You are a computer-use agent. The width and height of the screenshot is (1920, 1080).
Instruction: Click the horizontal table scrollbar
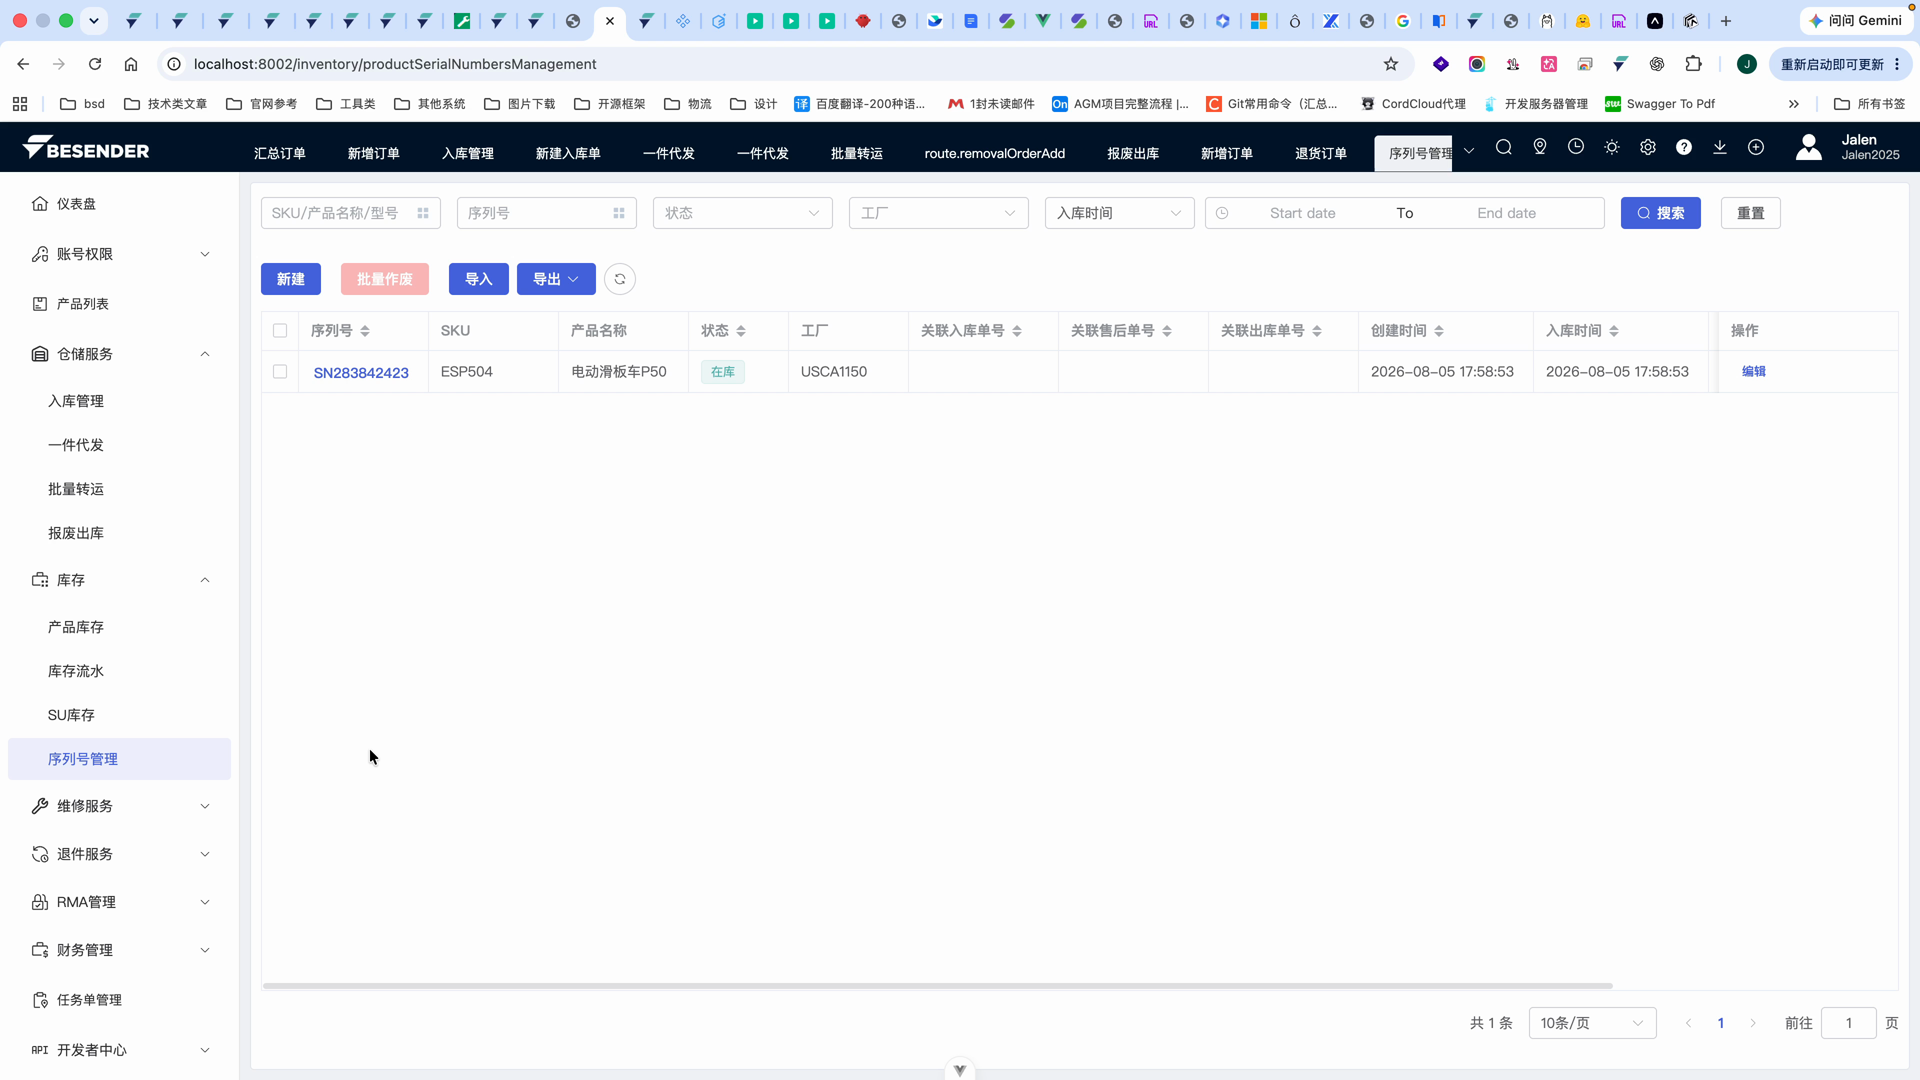point(938,986)
